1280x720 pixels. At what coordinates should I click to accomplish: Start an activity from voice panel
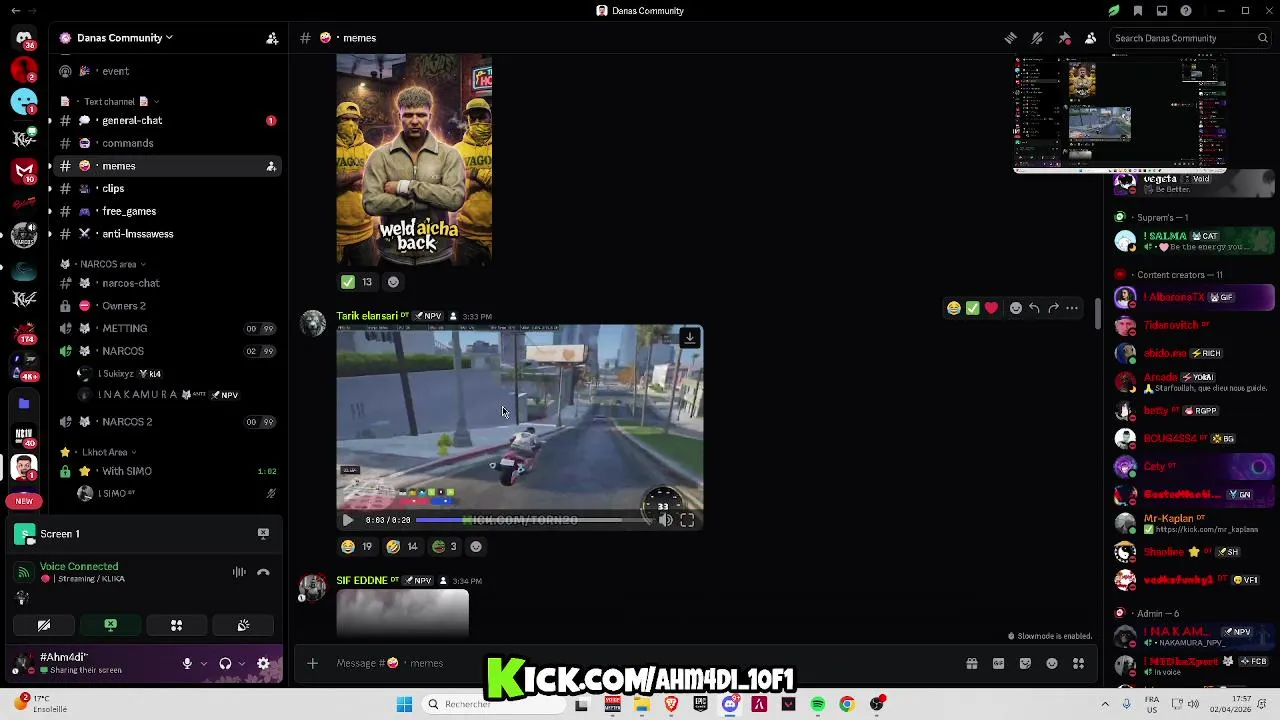tap(176, 626)
